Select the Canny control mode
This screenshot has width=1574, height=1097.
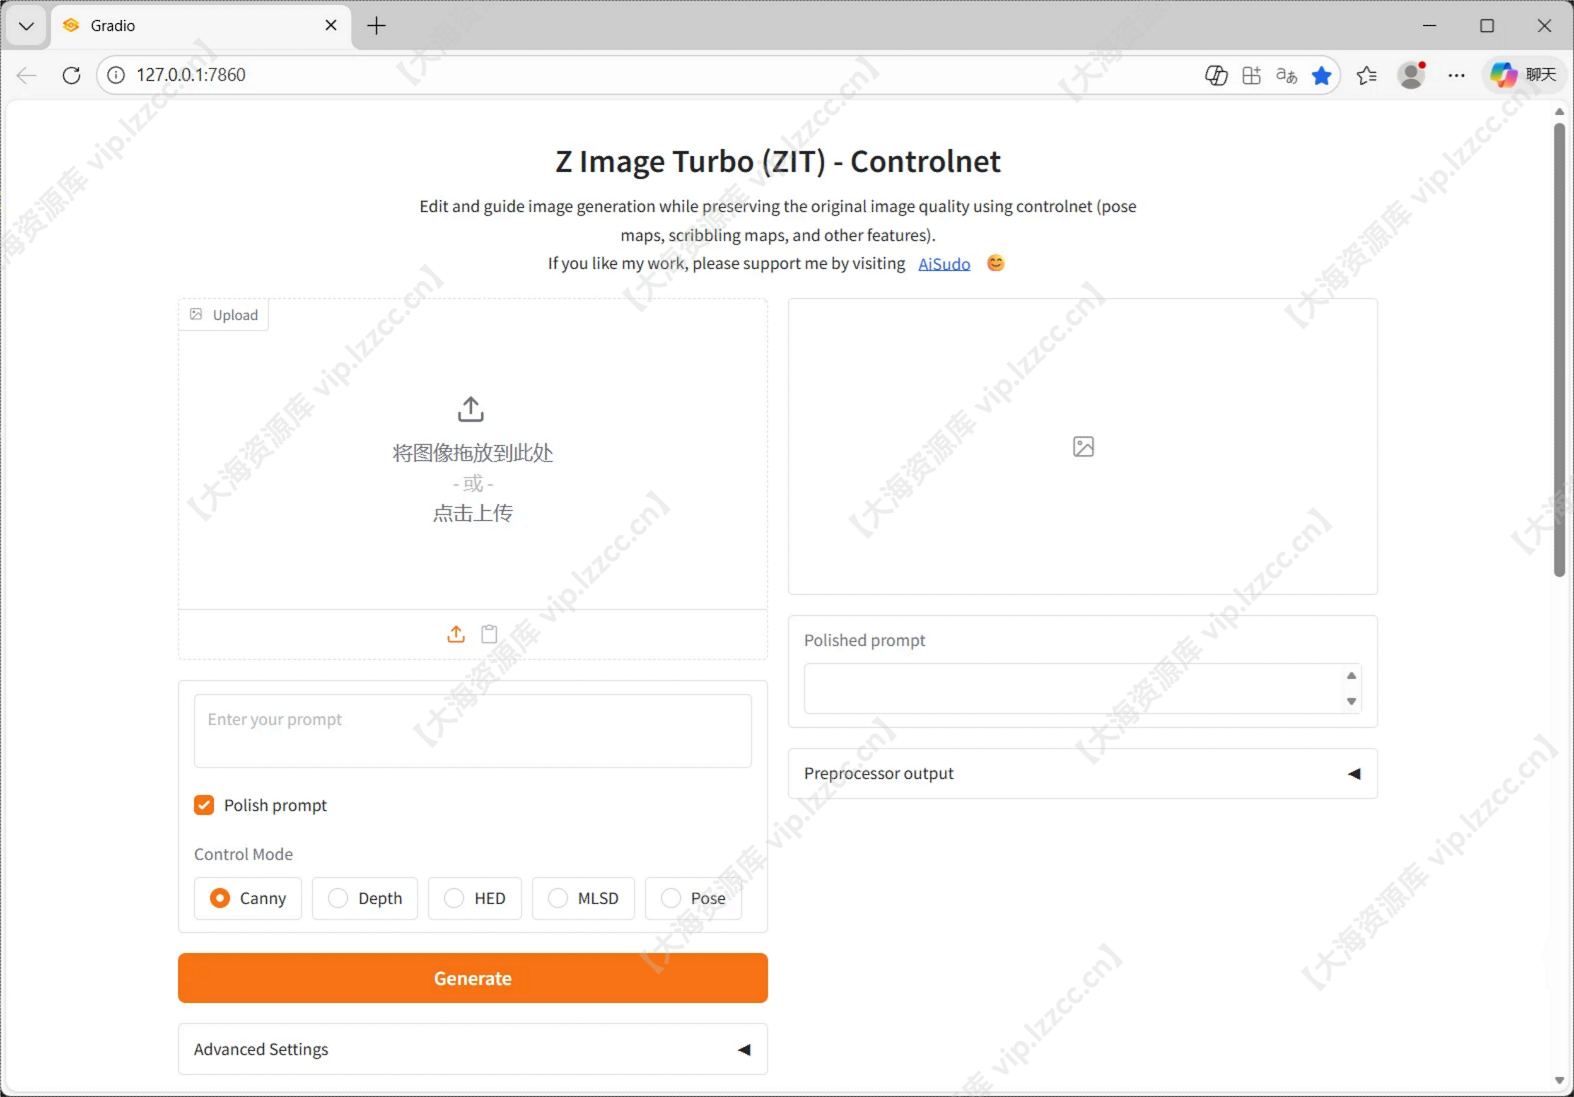248,898
